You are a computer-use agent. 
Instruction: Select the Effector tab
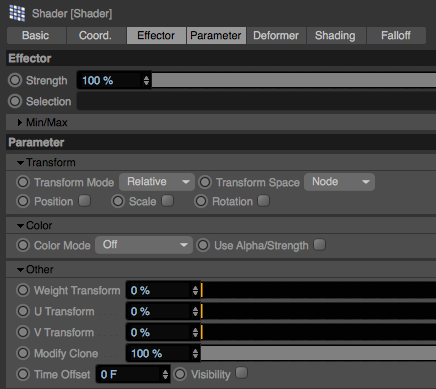point(156,36)
